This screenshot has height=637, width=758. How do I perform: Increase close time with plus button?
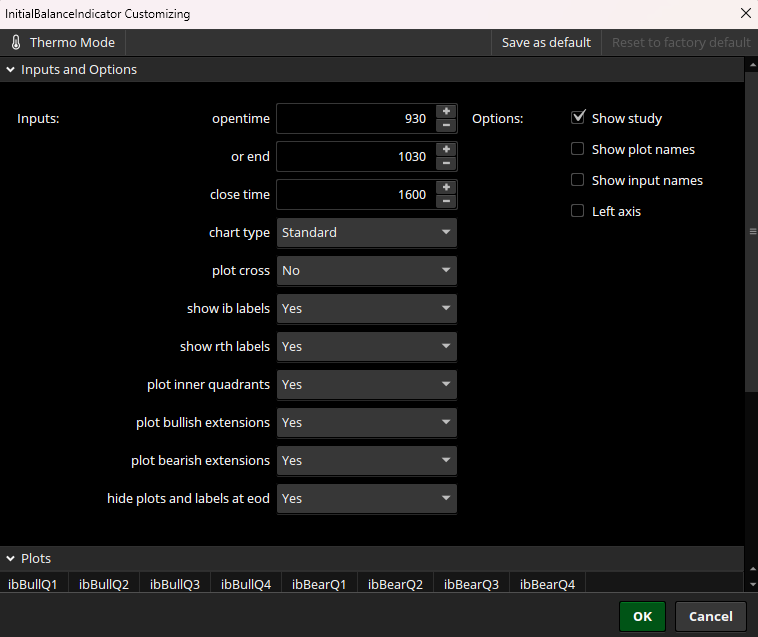click(446, 187)
